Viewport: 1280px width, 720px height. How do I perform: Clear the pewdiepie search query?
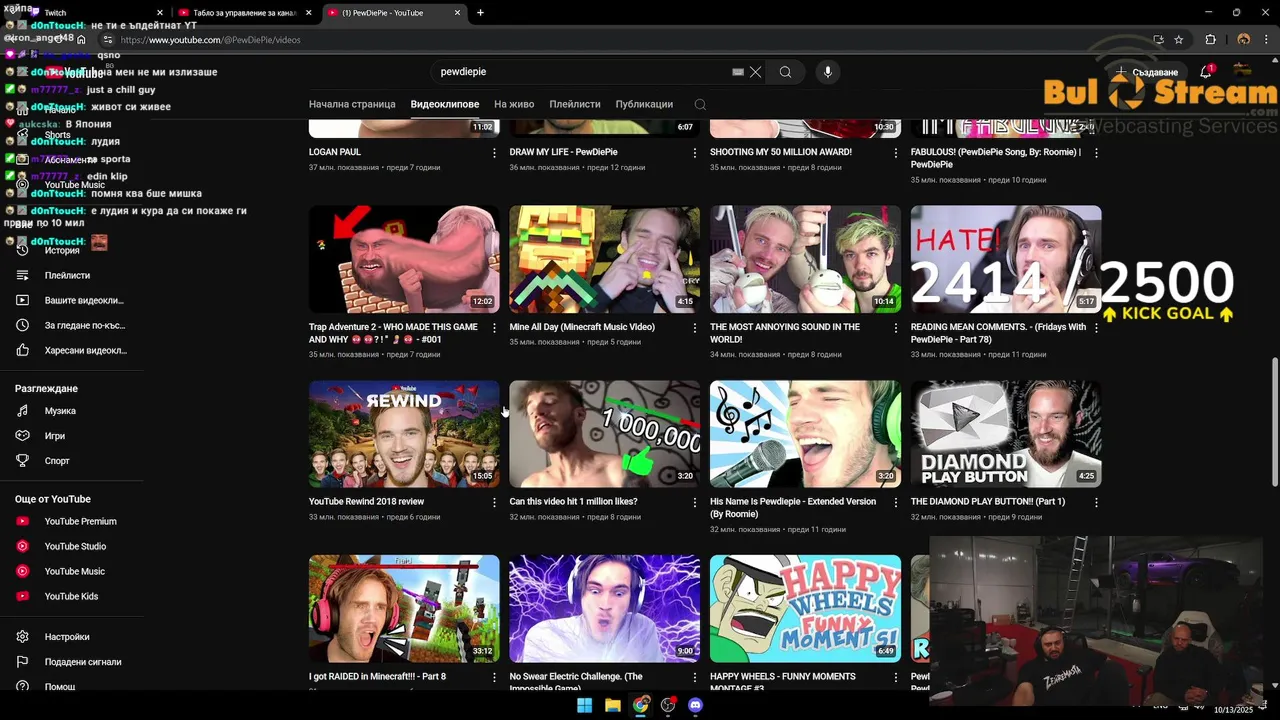click(756, 72)
